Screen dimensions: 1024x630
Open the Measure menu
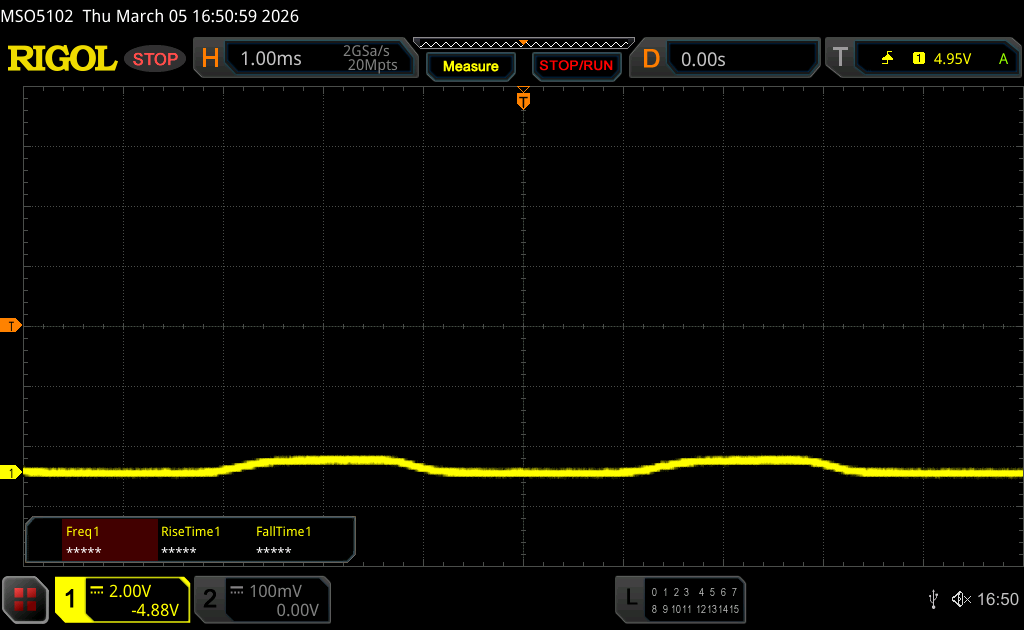click(x=470, y=66)
